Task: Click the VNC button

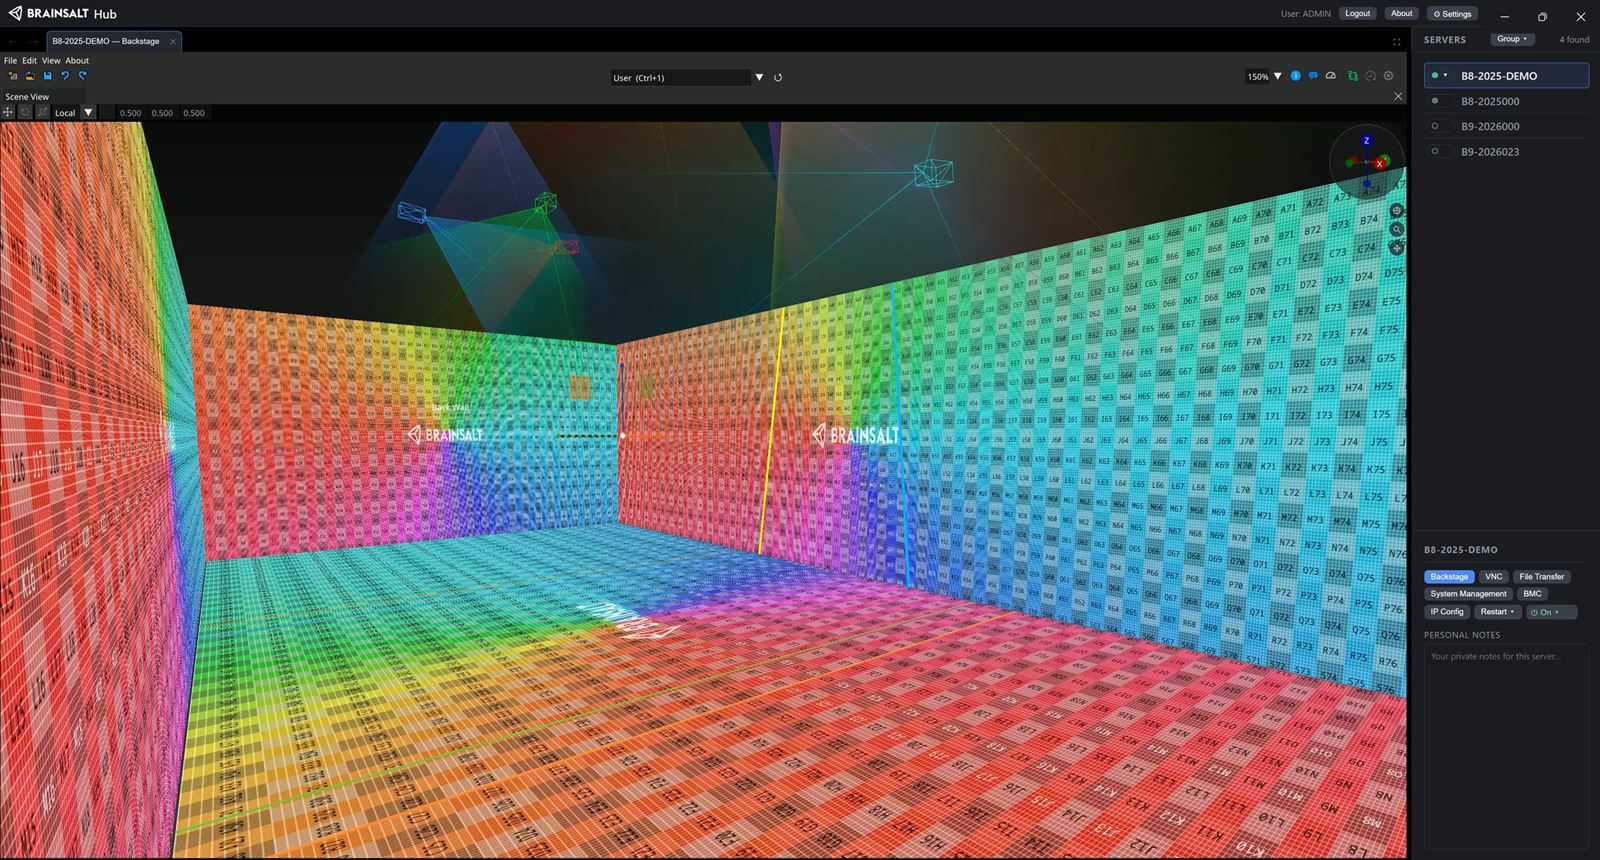Action: pyautogui.click(x=1493, y=576)
